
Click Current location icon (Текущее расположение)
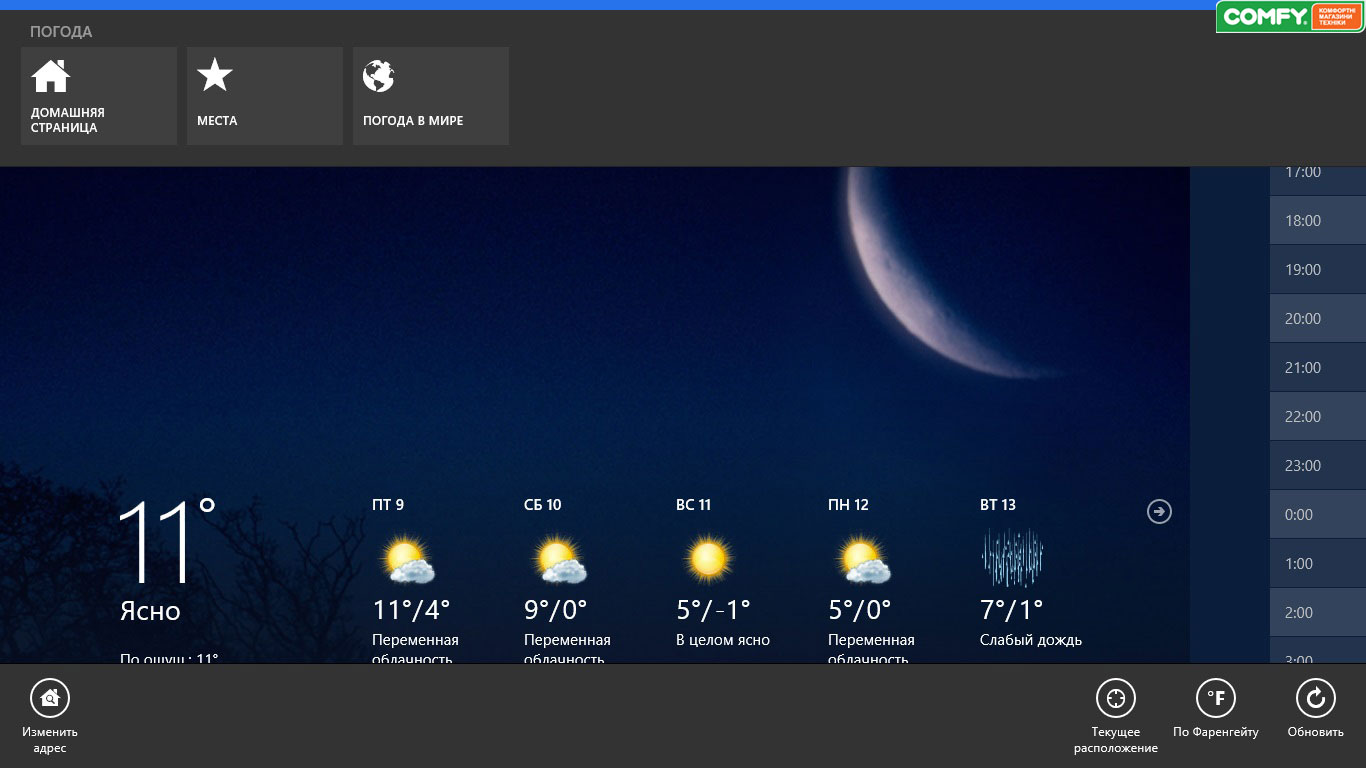pyautogui.click(x=1116, y=697)
